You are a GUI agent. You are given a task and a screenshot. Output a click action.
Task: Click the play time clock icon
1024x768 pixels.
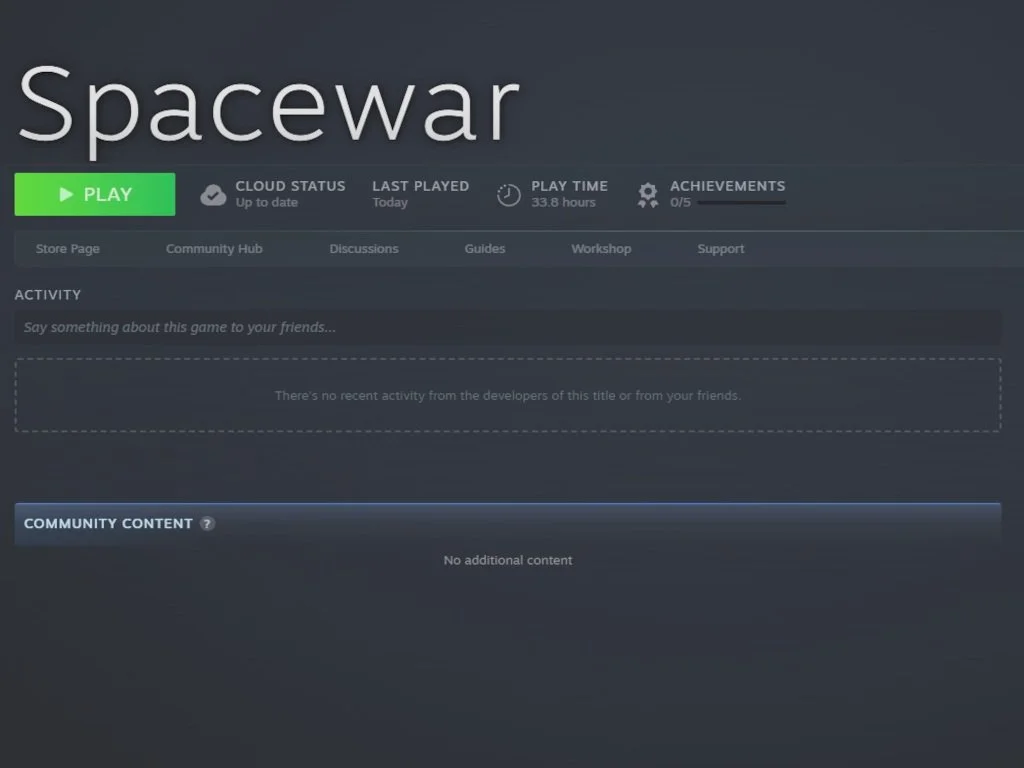pyautogui.click(x=509, y=195)
